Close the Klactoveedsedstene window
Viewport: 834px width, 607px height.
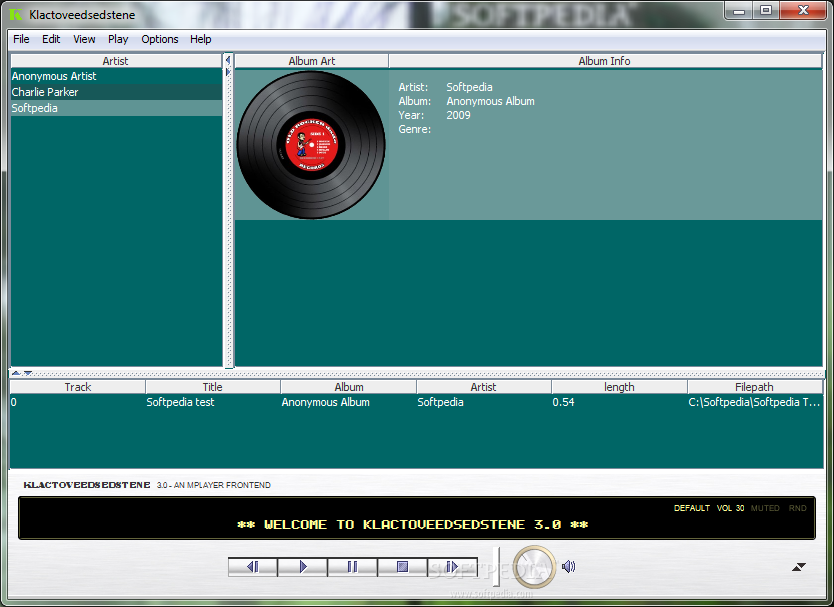(803, 11)
